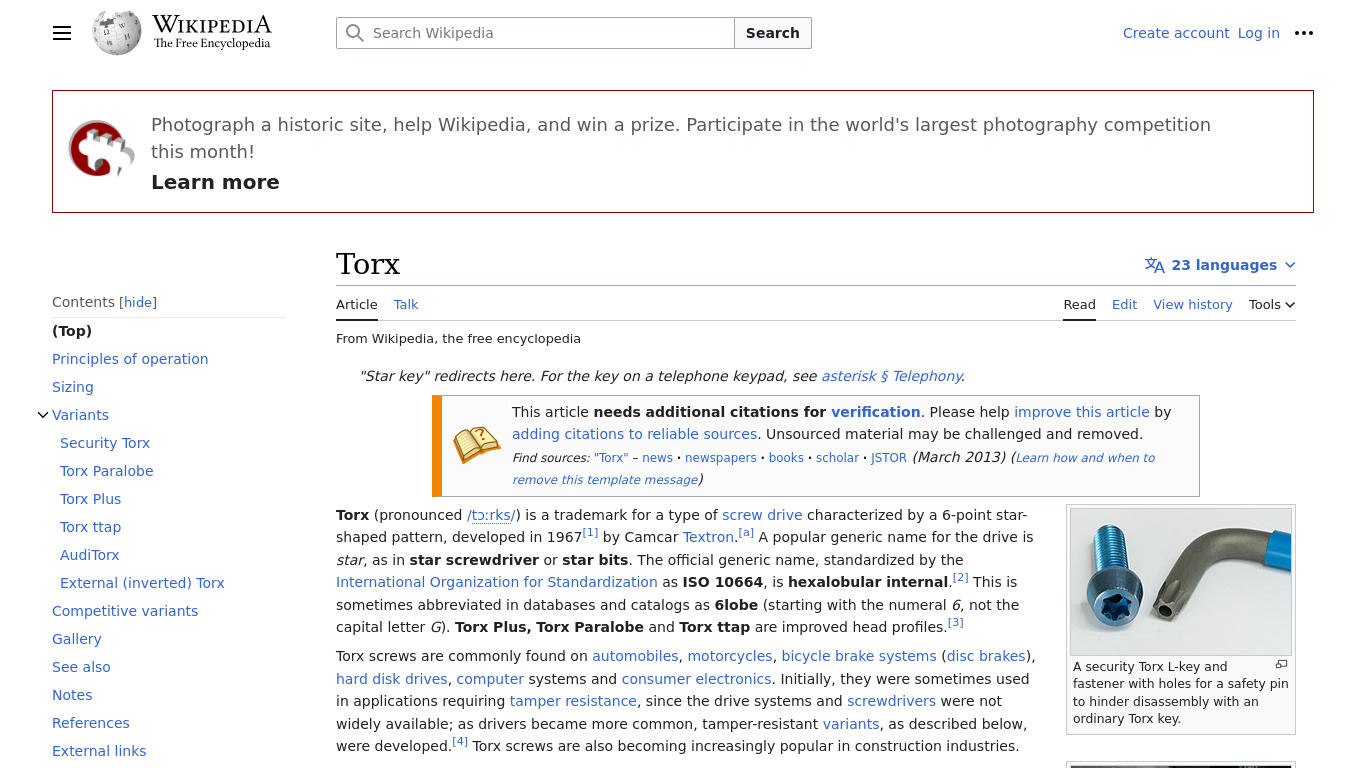Screen dimensions: 1366x768
Task: Go to Security Torx subsection
Action: (x=105, y=443)
